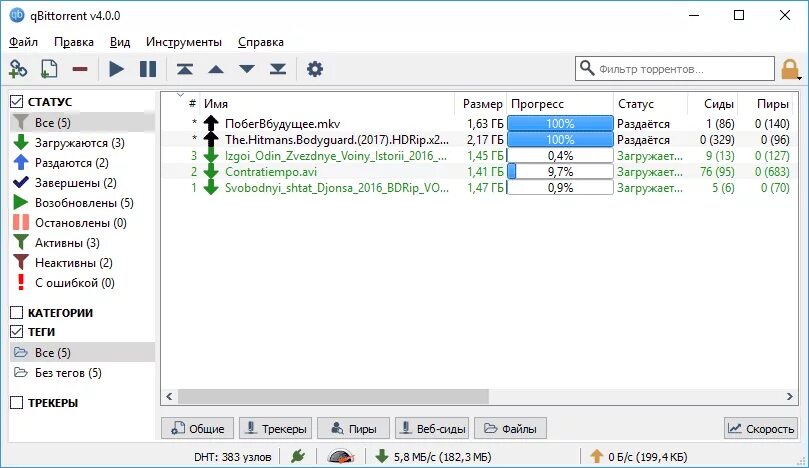This screenshot has width=809, height=468.
Task: Move torrent up in queue
Action: click(216, 69)
